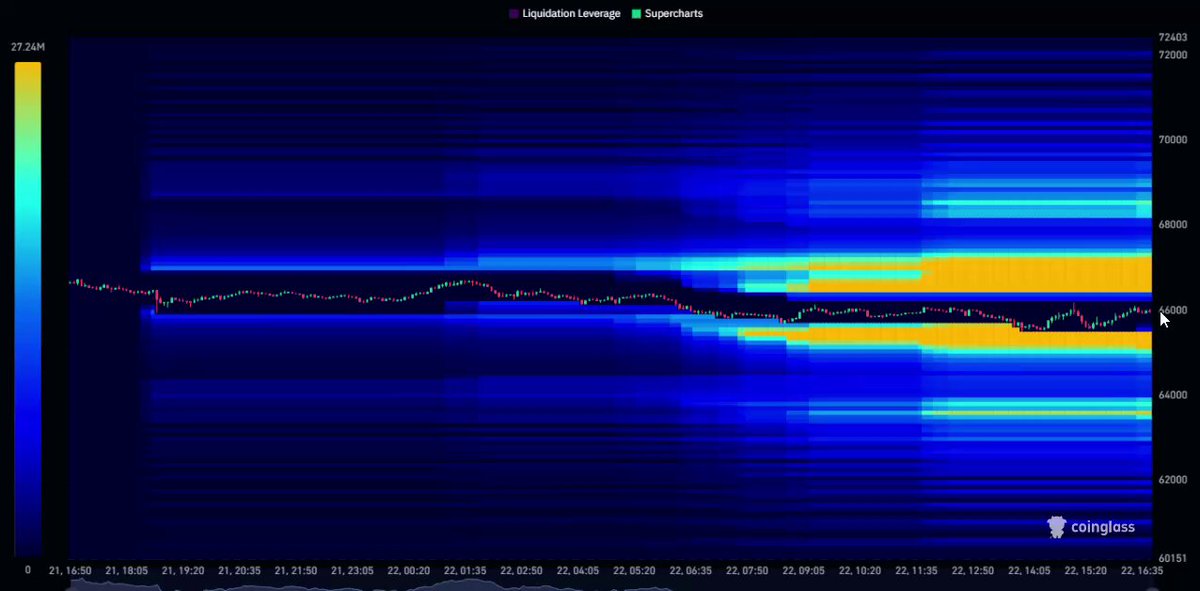
Task: Click the 27.24M label above the color scale
Action: pos(27,47)
